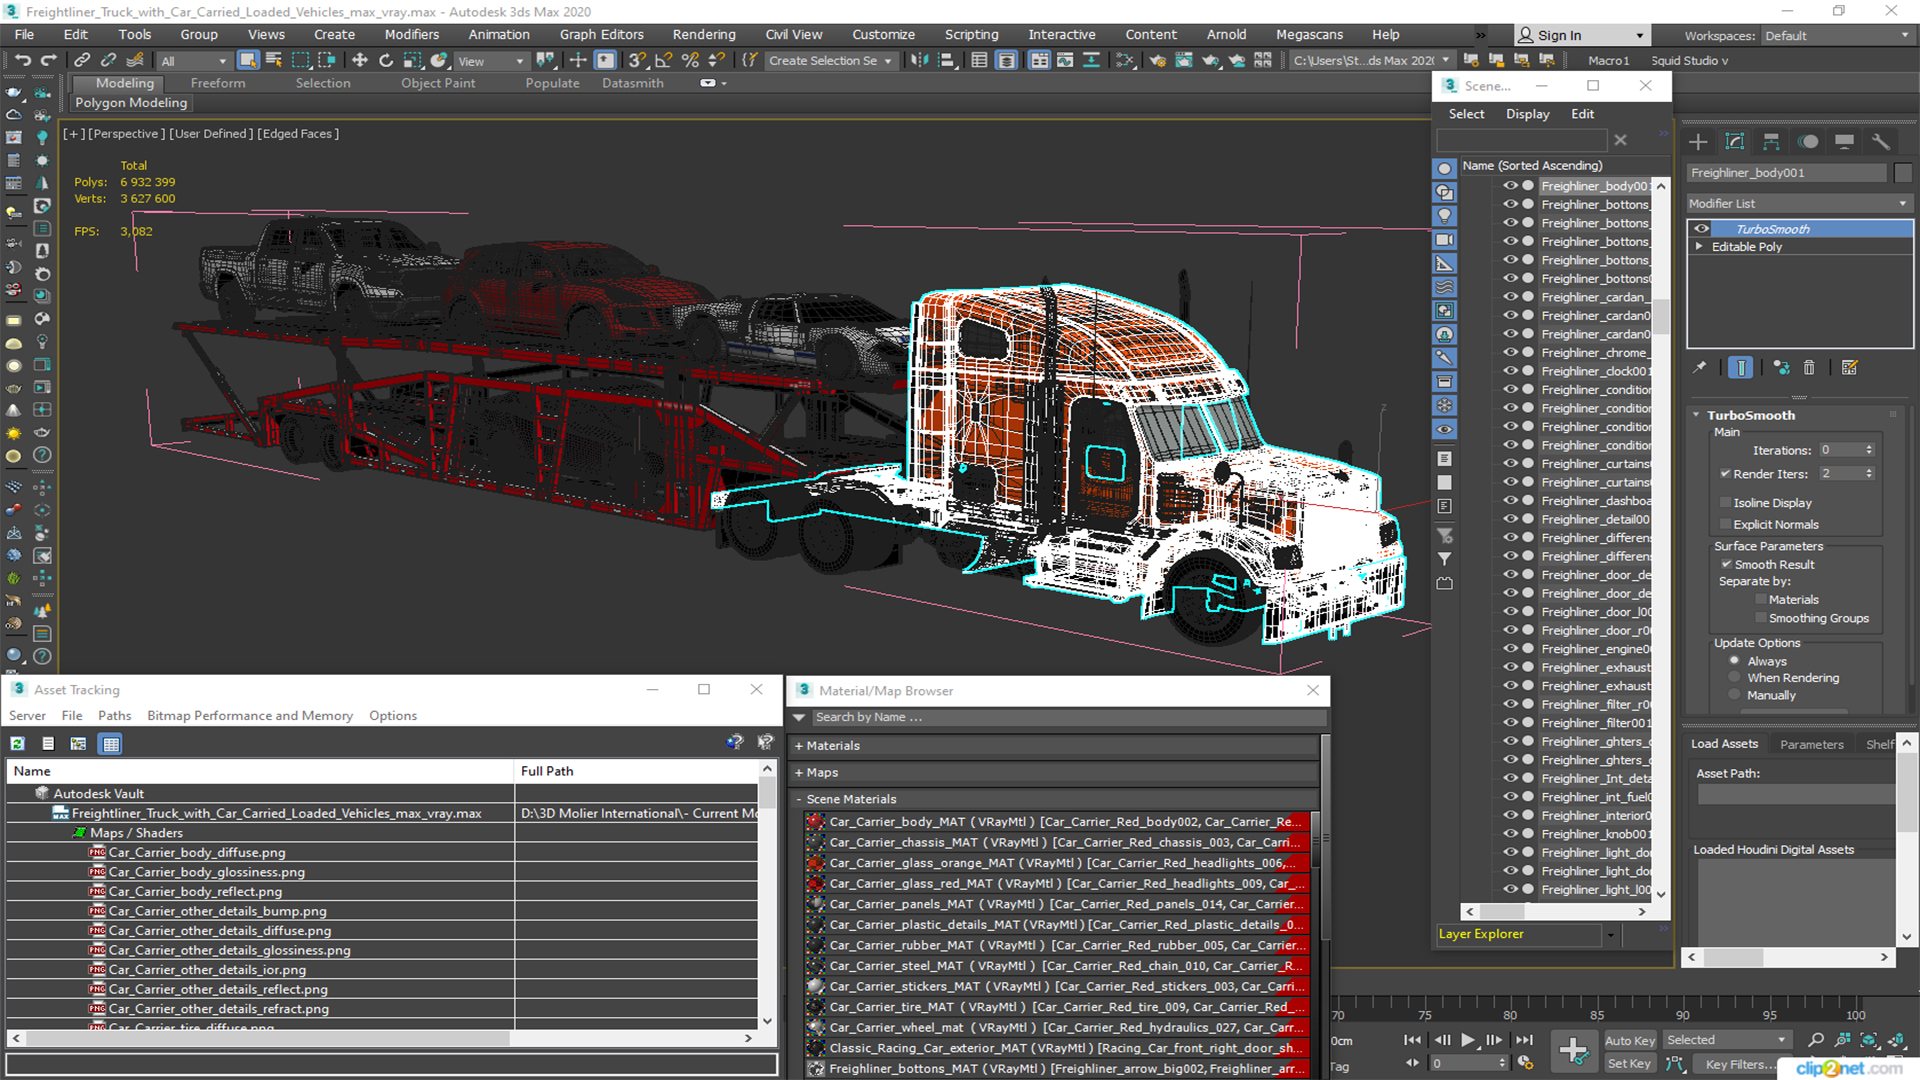Viewport: 1920px width, 1080px height.
Task: Toggle Angle Snap icon
Action: pos(663,61)
